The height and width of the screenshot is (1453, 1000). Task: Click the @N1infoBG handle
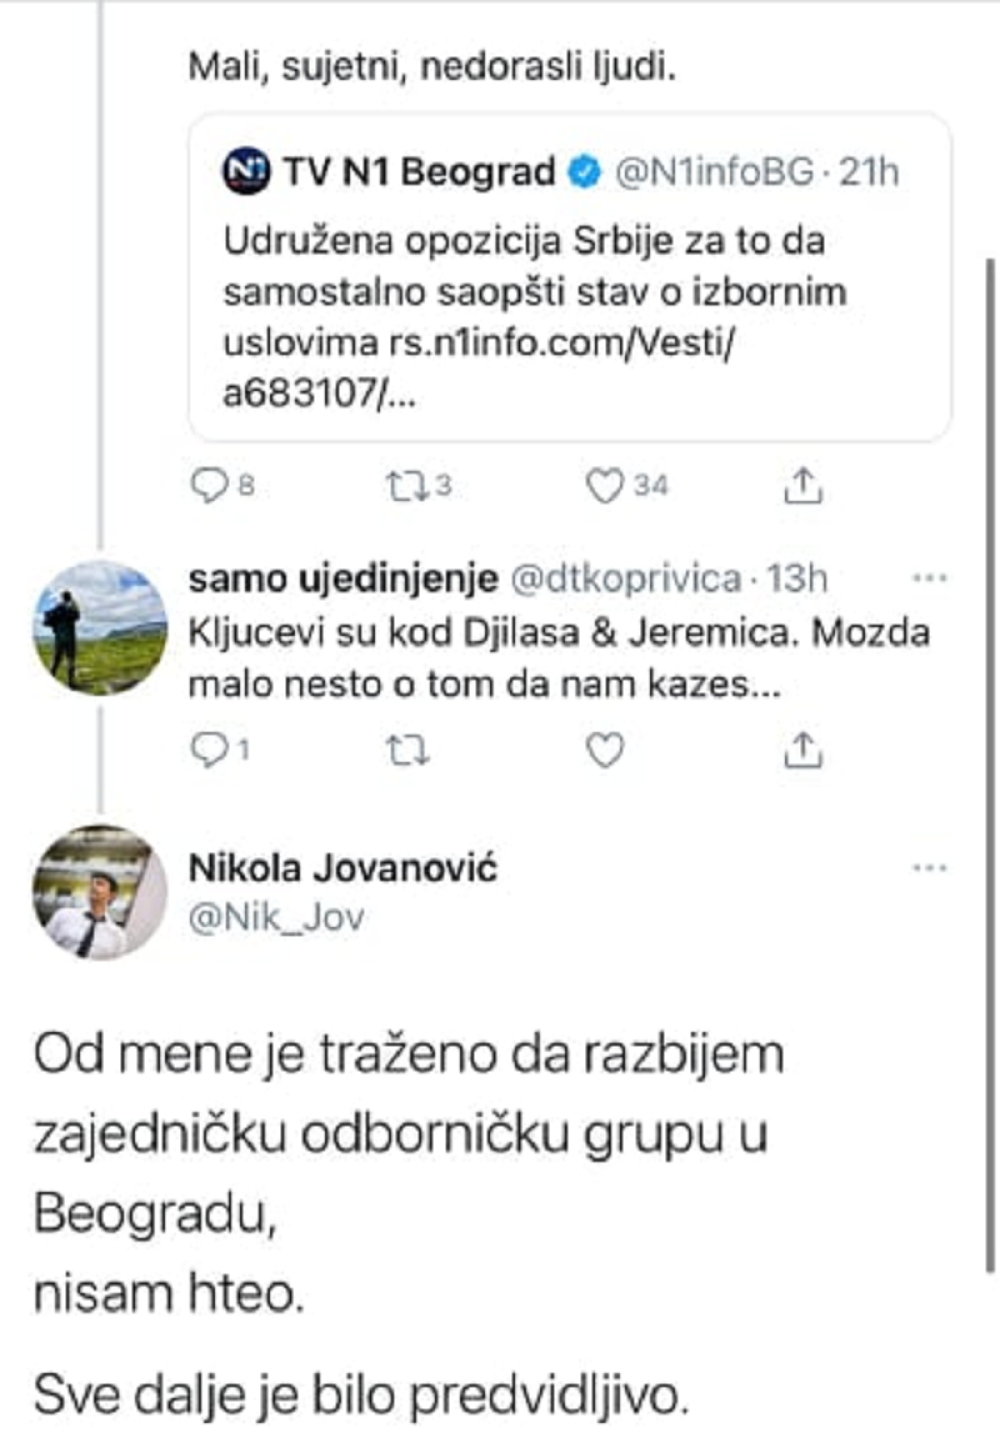[x=712, y=172]
